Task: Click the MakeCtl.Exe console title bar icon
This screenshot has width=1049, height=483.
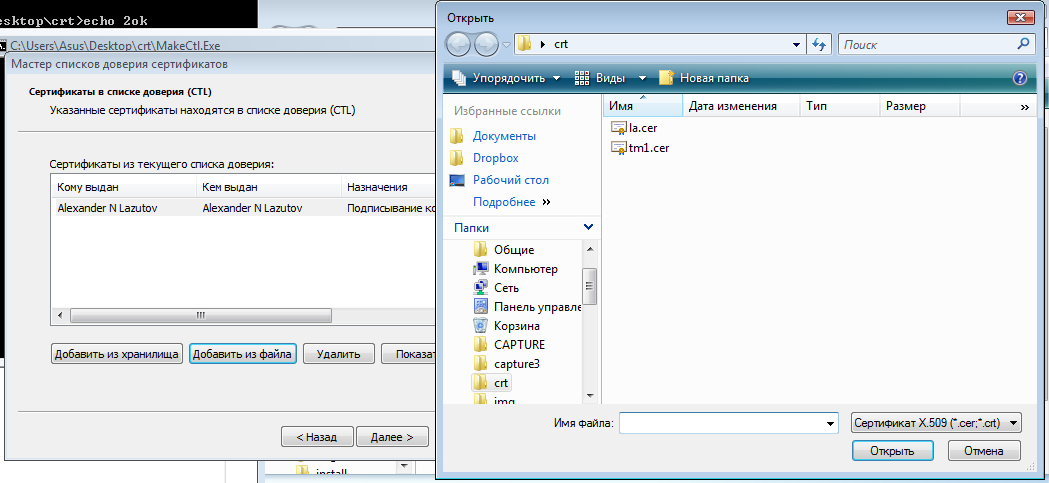Action: (x=4, y=46)
